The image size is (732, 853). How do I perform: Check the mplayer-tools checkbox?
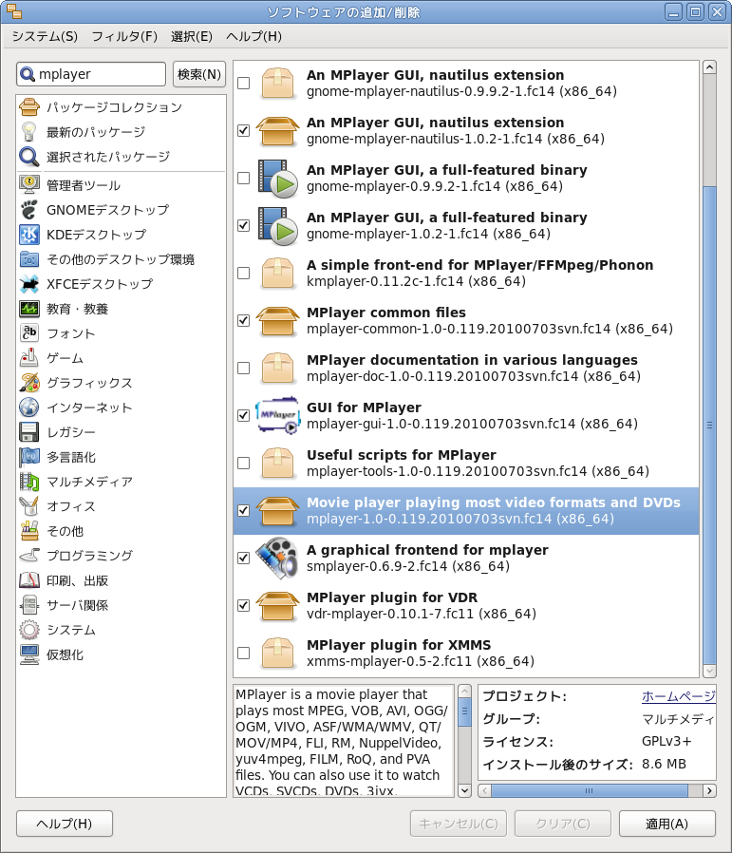click(x=244, y=463)
